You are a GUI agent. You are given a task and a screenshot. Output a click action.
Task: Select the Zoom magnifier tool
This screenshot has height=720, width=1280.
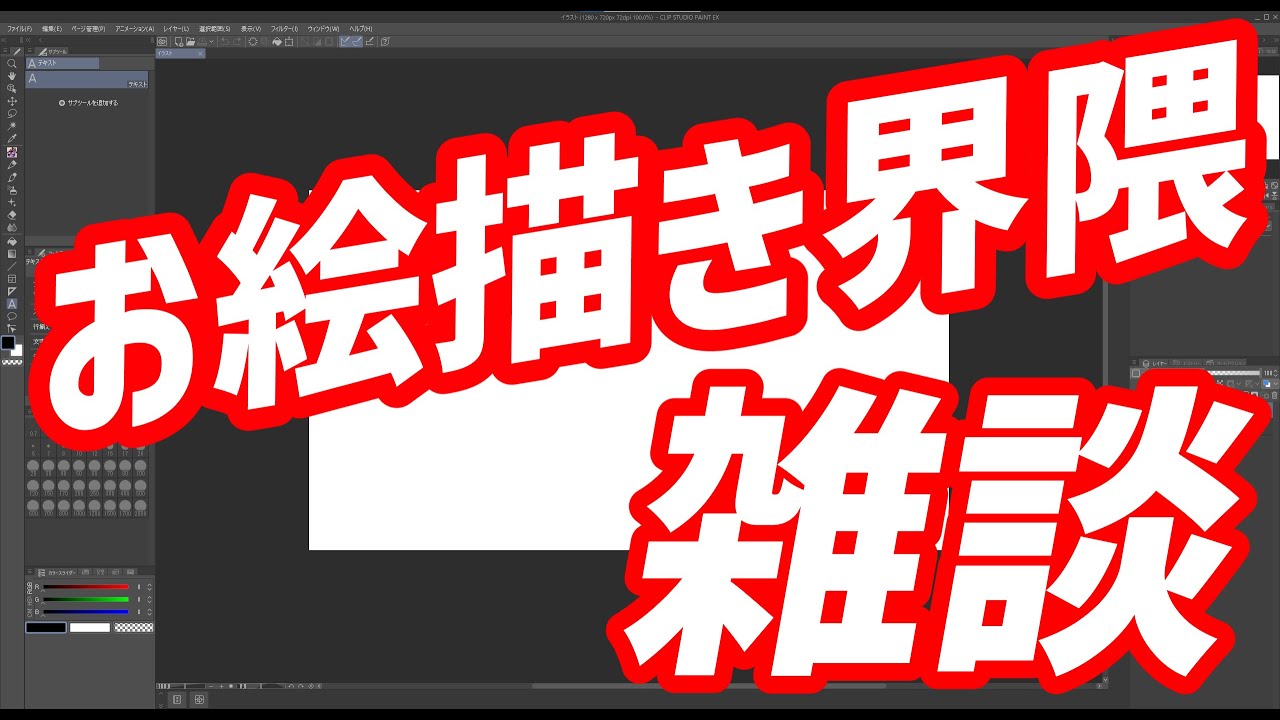tap(12, 63)
